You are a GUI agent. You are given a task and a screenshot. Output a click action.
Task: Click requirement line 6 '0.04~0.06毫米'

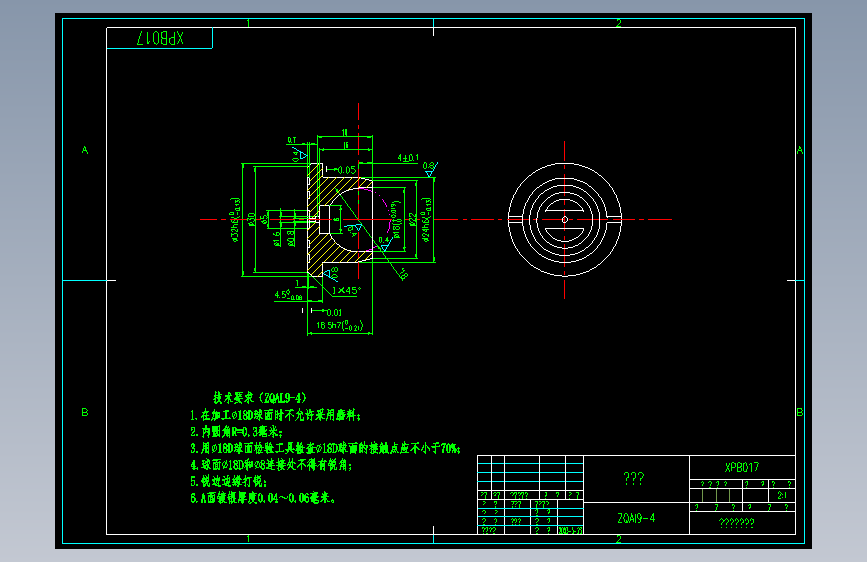[263, 498]
